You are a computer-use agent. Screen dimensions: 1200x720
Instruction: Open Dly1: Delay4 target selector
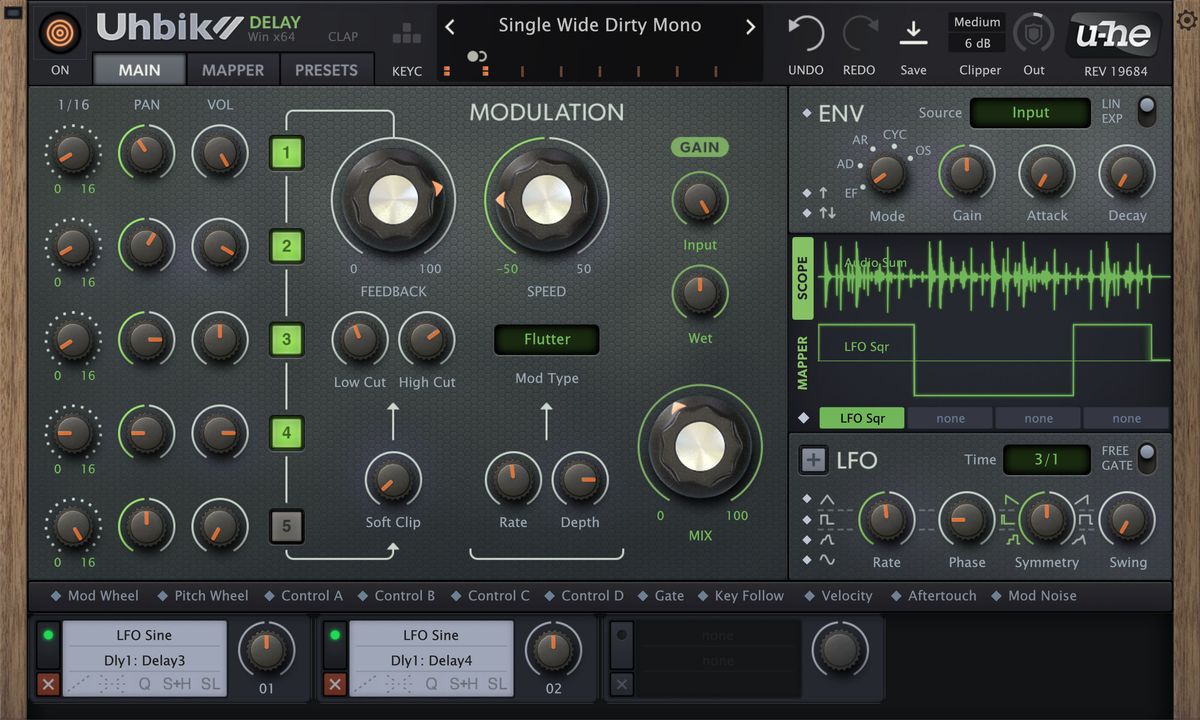click(x=431, y=660)
